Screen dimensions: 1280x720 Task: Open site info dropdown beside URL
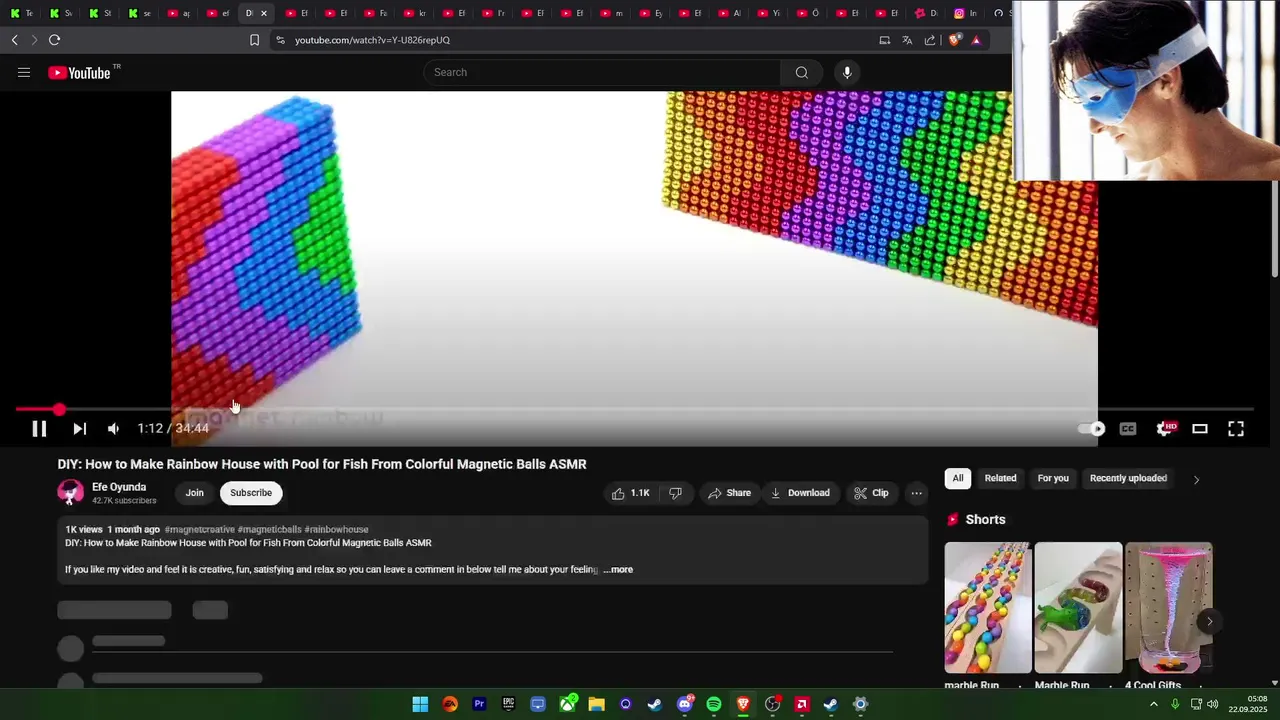tap(280, 40)
